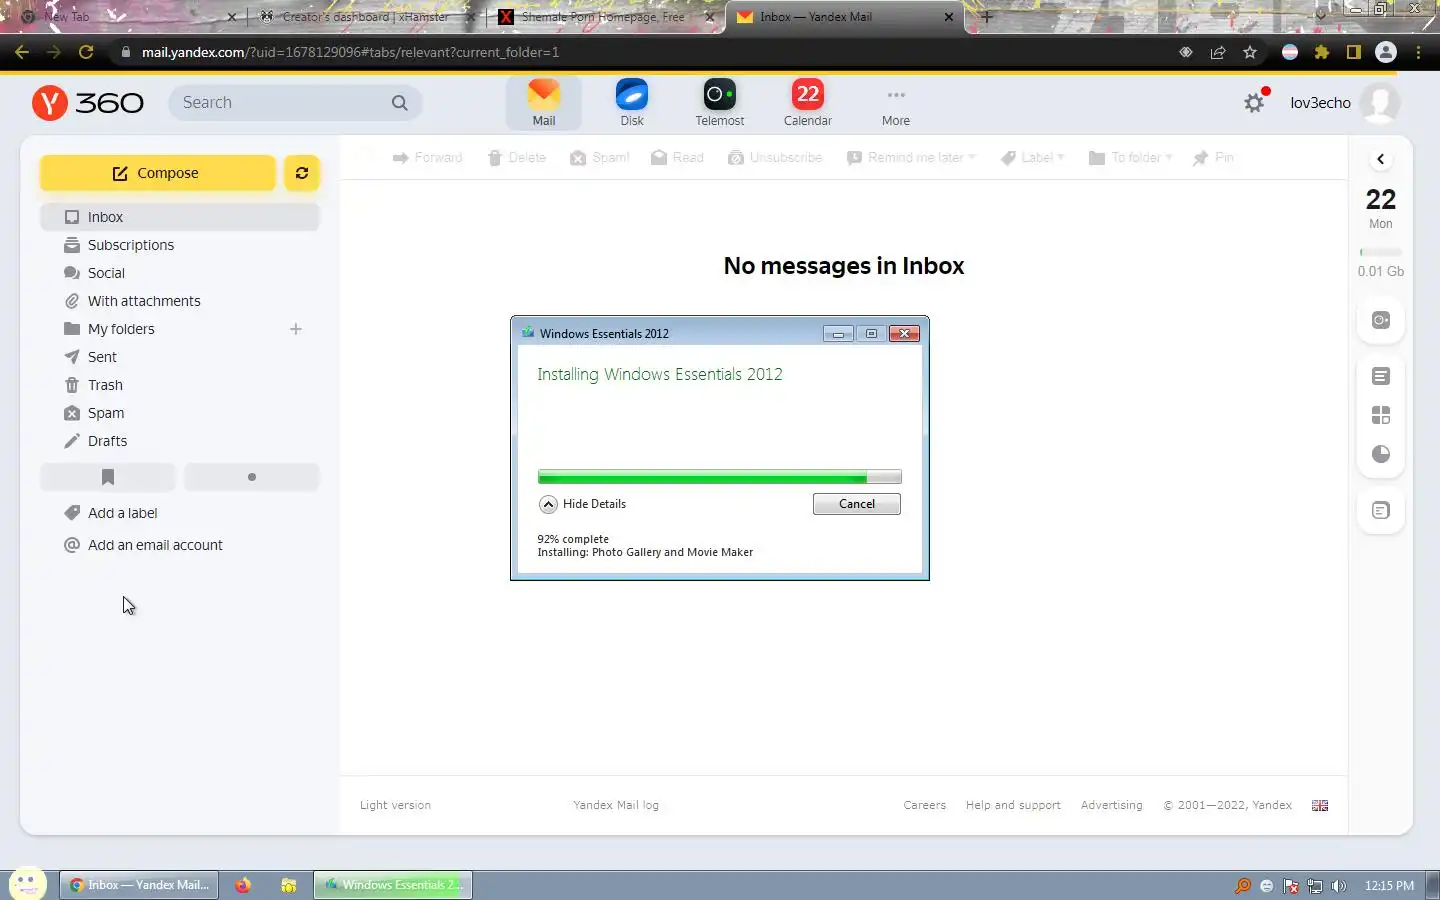Click the 22 Mon date widget
Screen dimensions: 1440x900
click(x=1380, y=208)
